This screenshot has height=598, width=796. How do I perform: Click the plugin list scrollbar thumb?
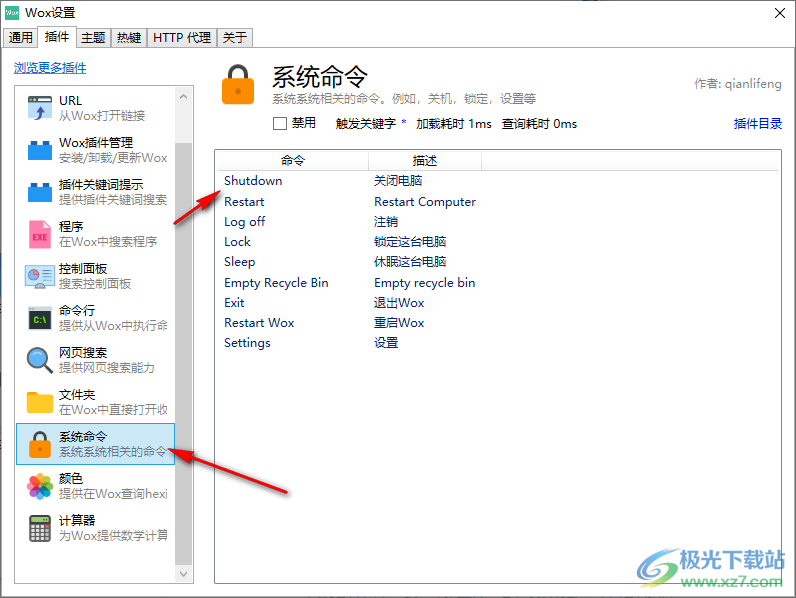[x=184, y=353]
